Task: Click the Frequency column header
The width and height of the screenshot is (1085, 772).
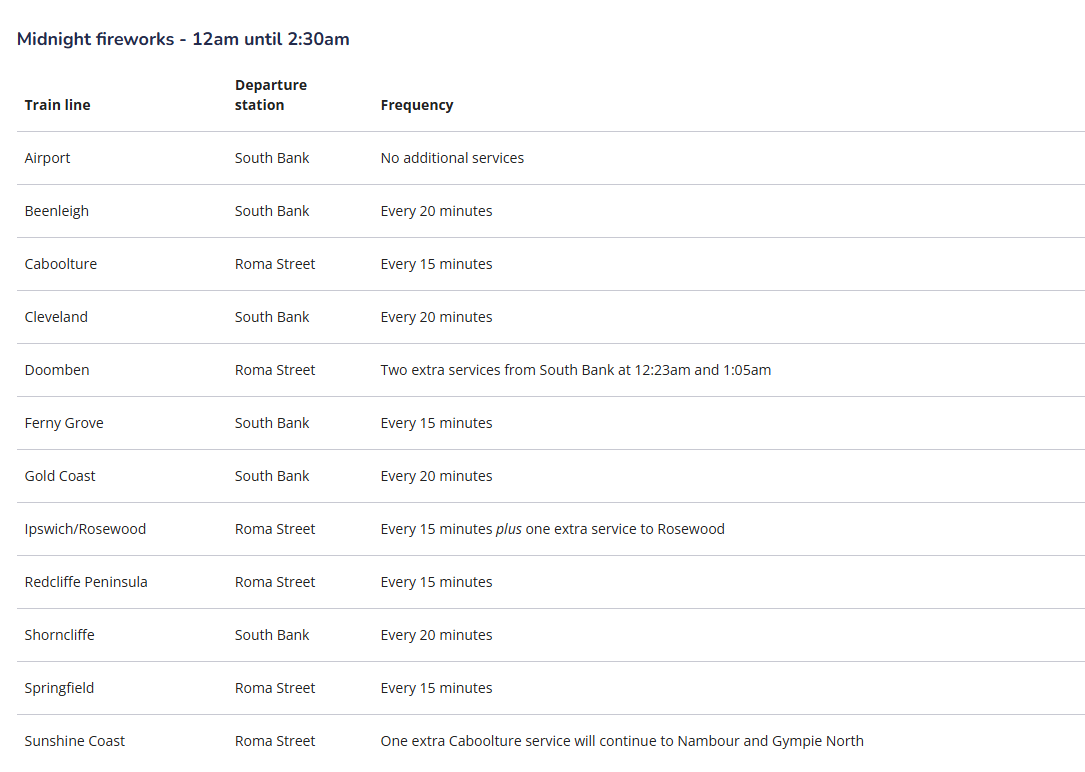Action: (417, 105)
